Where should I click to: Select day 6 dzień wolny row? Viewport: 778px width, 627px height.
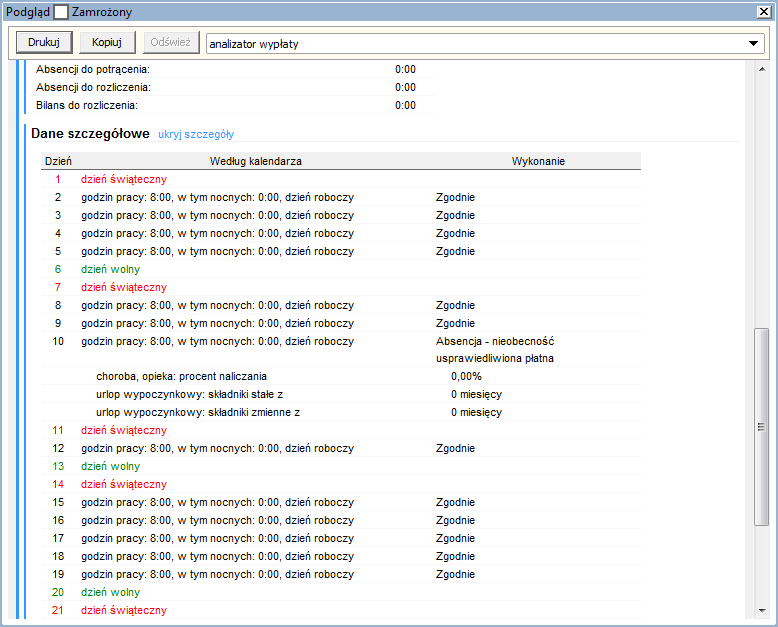[x=110, y=269]
